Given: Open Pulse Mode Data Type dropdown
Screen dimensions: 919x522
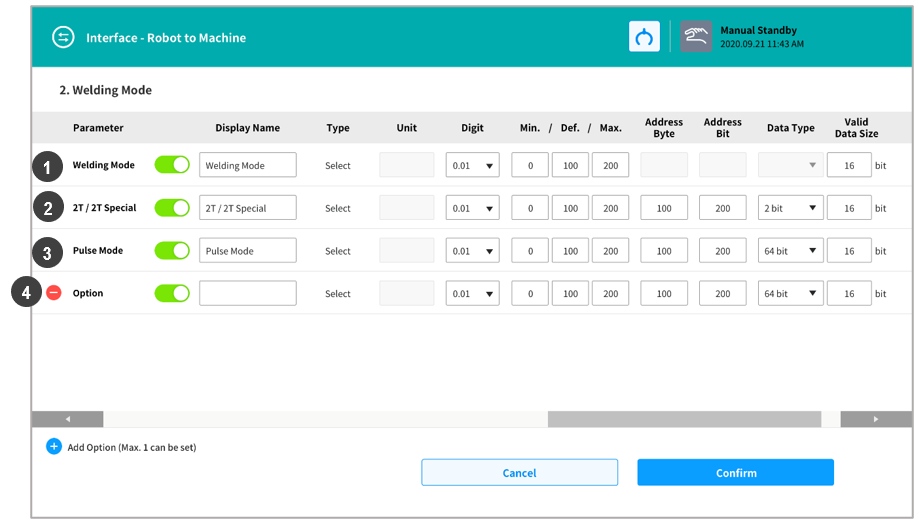Looking at the screenshot, I should click(790, 251).
